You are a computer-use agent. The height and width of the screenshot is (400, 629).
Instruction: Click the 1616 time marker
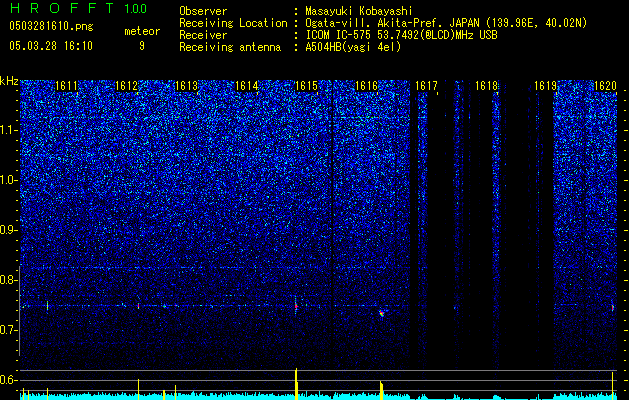(x=366, y=86)
